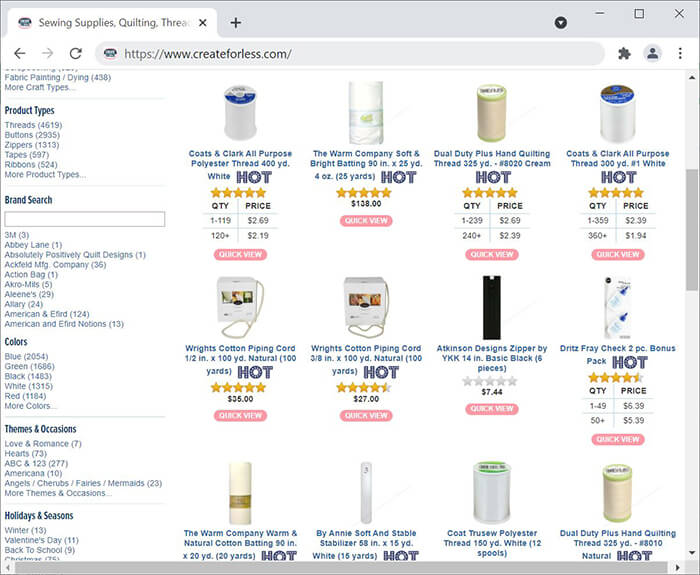Expand More Colors list

[31, 406]
